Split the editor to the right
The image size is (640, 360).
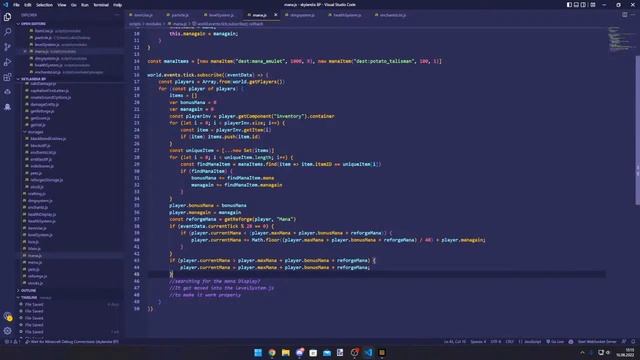coord(624,15)
